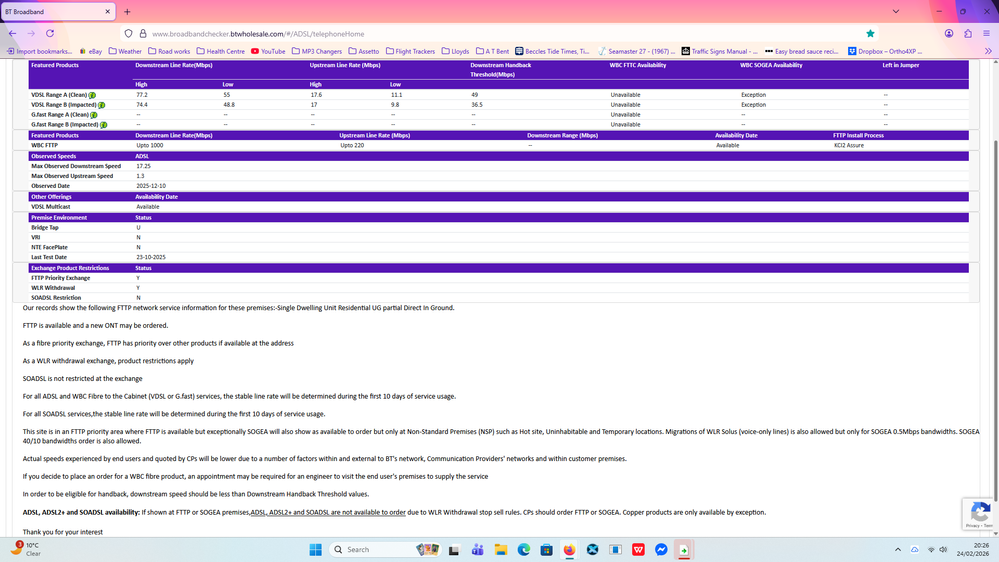Open WPS Office from the taskbar
The width and height of the screenshot is (999, 562).
[x=638, y=550]
